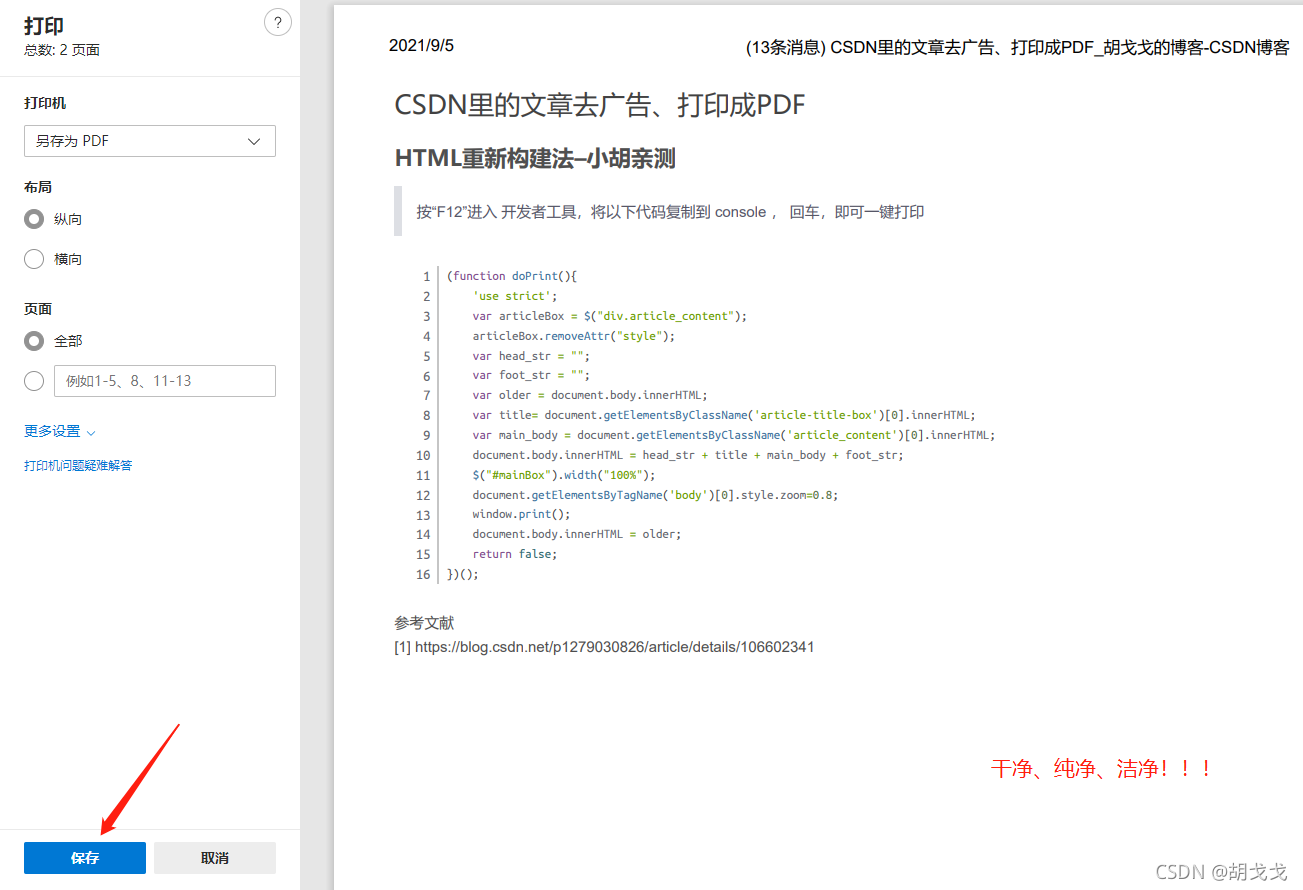1303x890 pixels.
Task: Click code line 'use strict';
Action: (x=516, y=296)
